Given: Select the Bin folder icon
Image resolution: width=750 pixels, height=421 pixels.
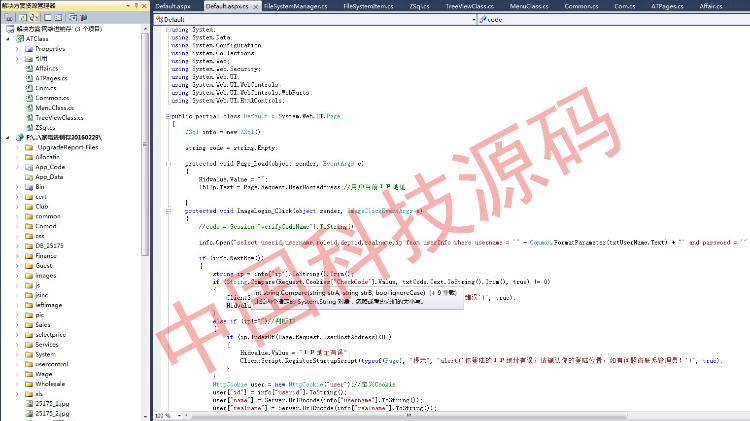Looking at the screenshot, I should point(29,187).
